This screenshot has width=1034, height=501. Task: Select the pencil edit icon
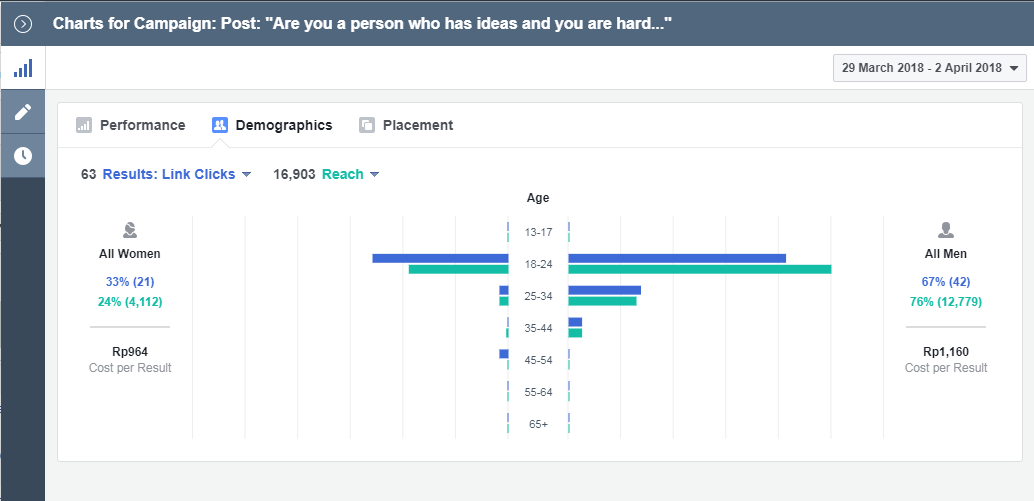click(23, 111)
